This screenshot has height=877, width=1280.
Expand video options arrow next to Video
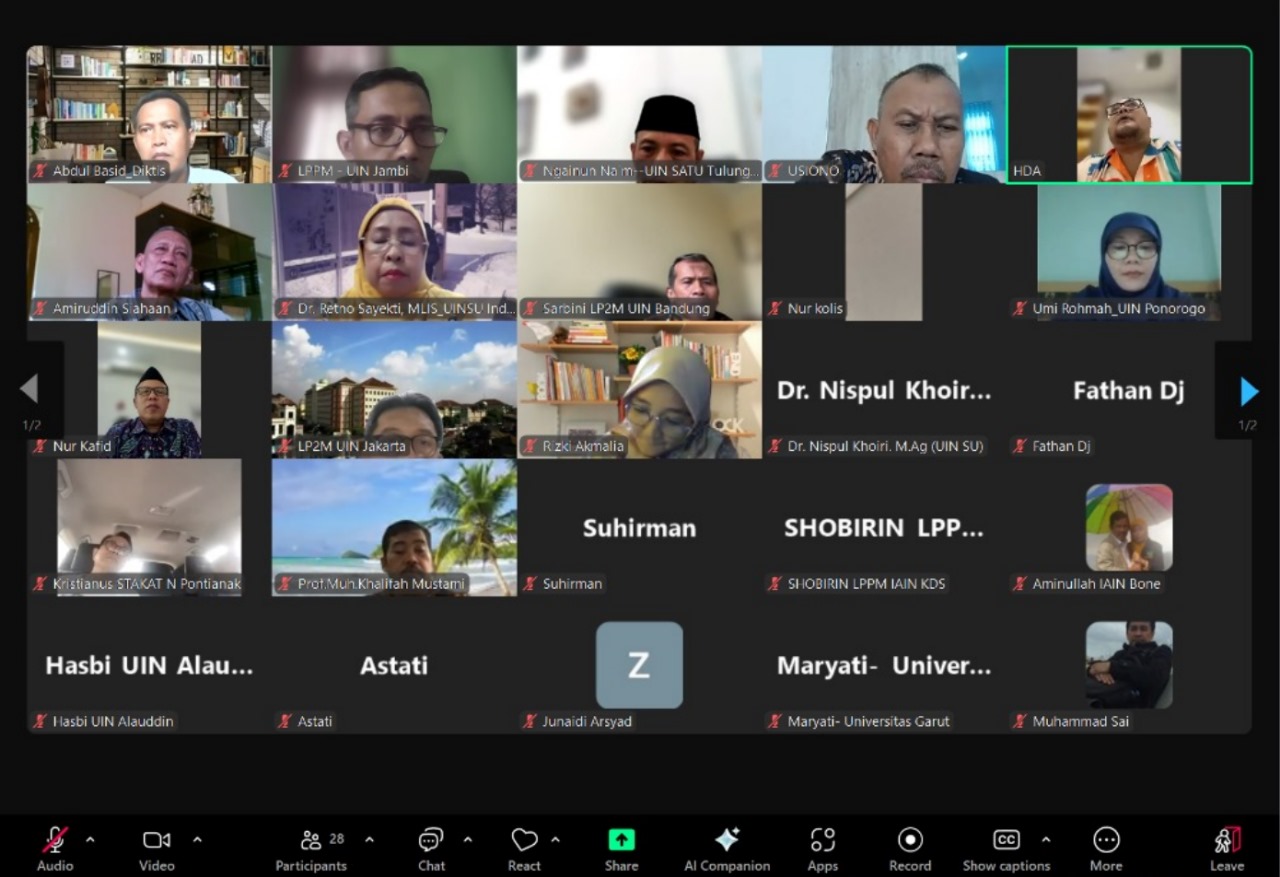click(x=197, y=840)
